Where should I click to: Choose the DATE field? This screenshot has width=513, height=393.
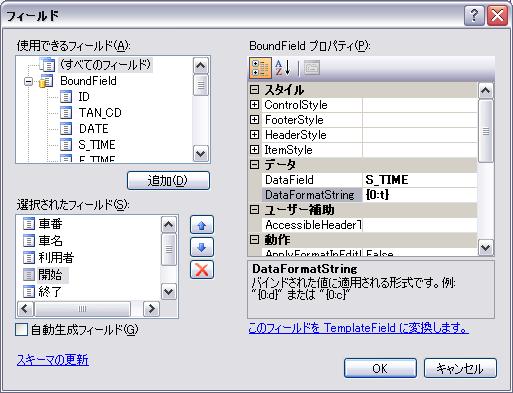pos(93,129)
